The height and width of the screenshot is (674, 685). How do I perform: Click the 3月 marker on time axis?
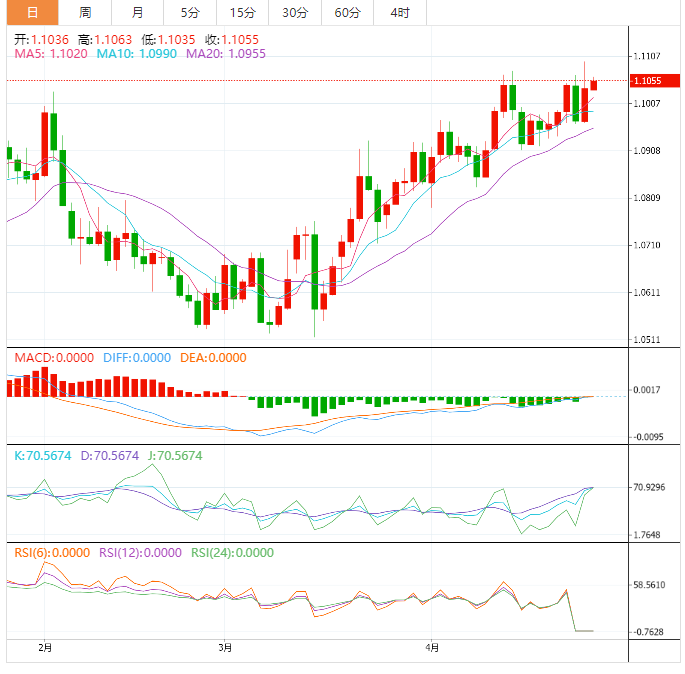tap(225, 648)
